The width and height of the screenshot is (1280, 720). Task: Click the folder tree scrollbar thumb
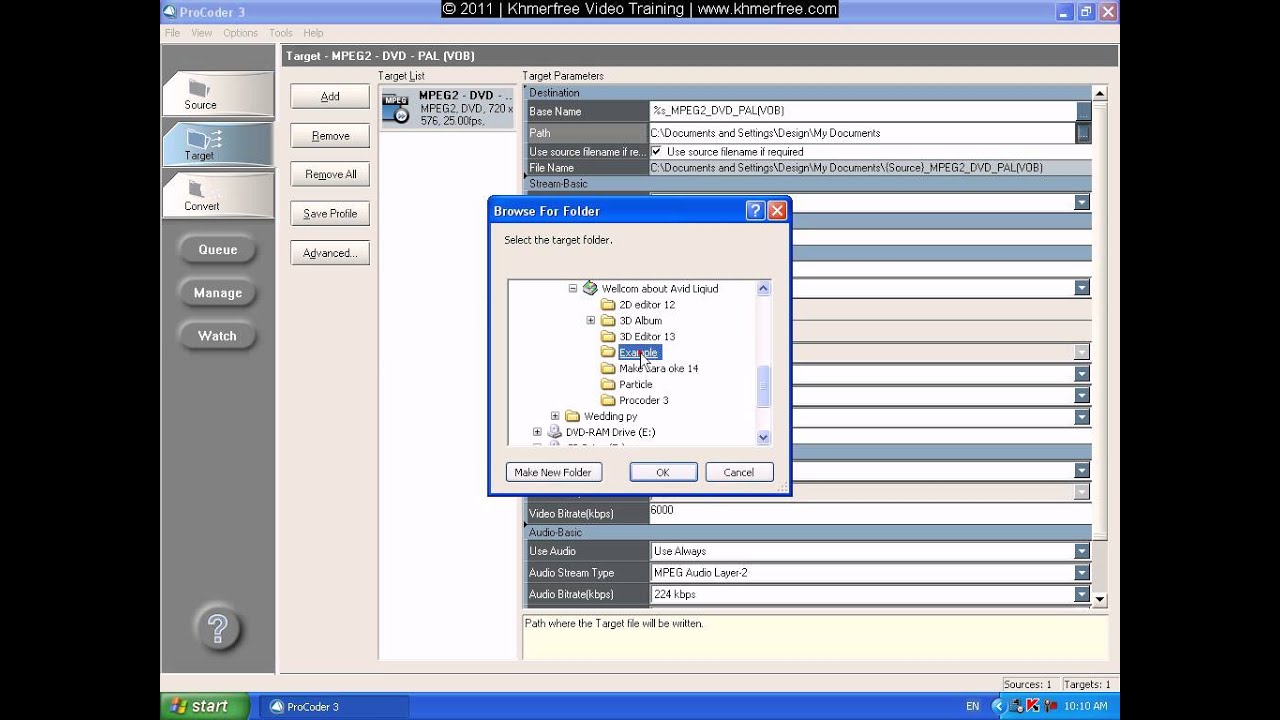763,387
